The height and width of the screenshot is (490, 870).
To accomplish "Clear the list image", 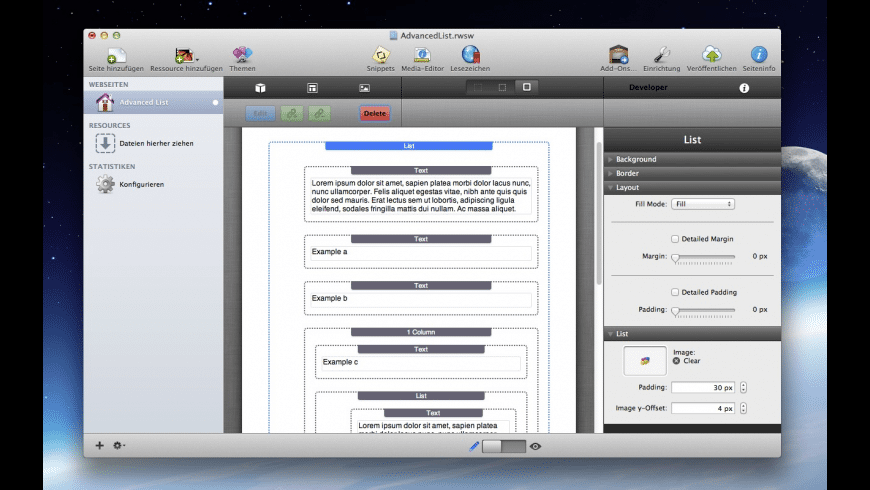I will [x=676, y=361].
